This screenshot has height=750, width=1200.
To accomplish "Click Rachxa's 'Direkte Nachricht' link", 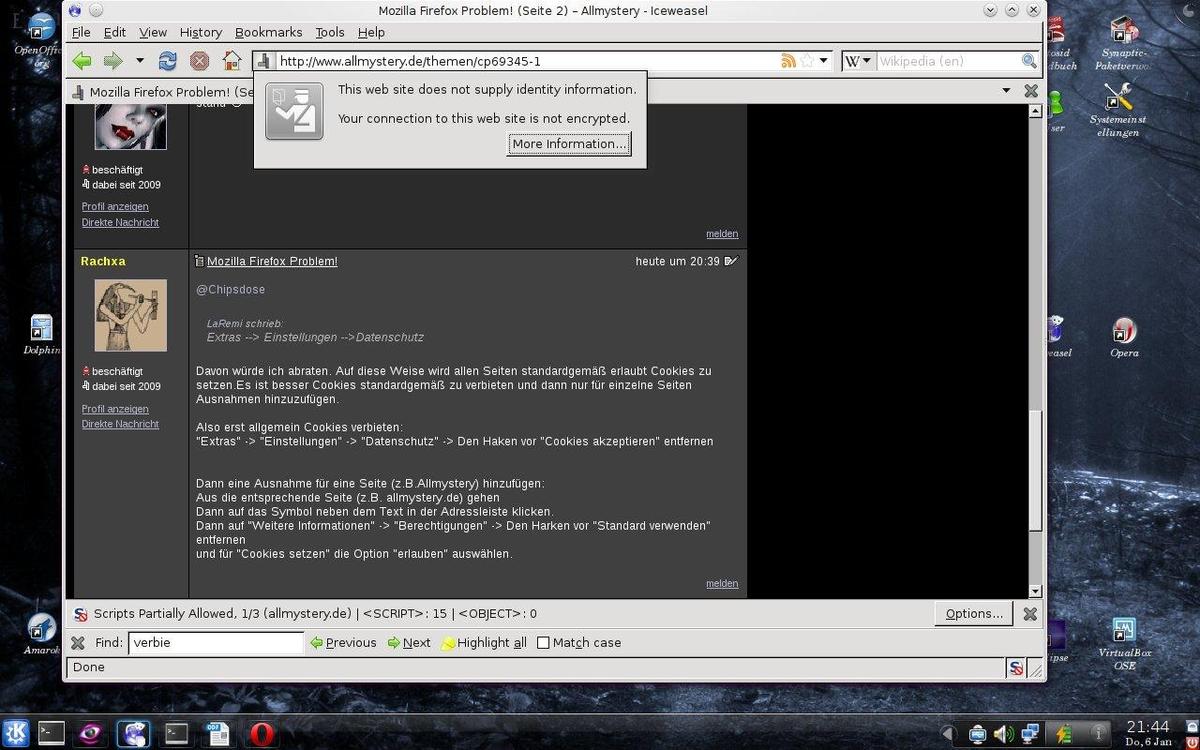I will [120, 424].
